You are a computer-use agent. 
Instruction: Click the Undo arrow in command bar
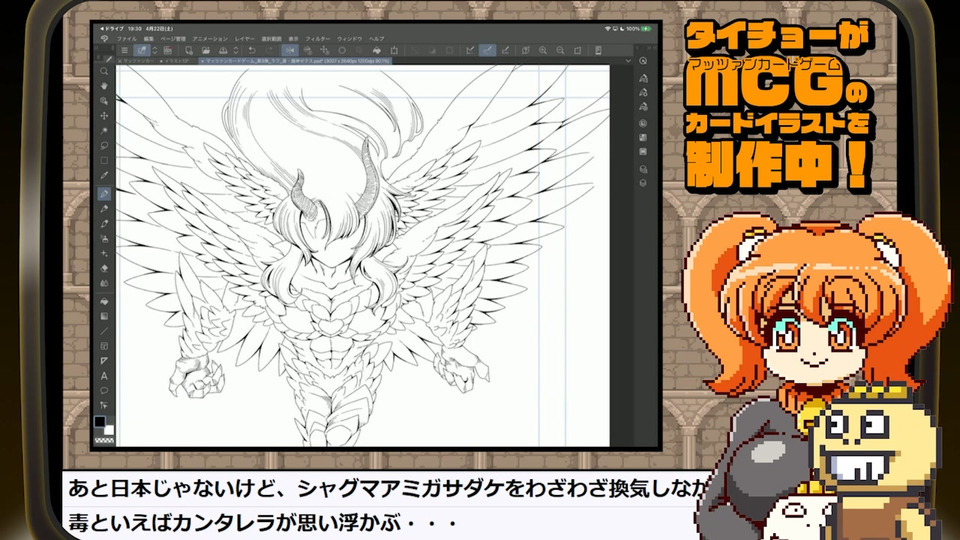tap(252, 50)
